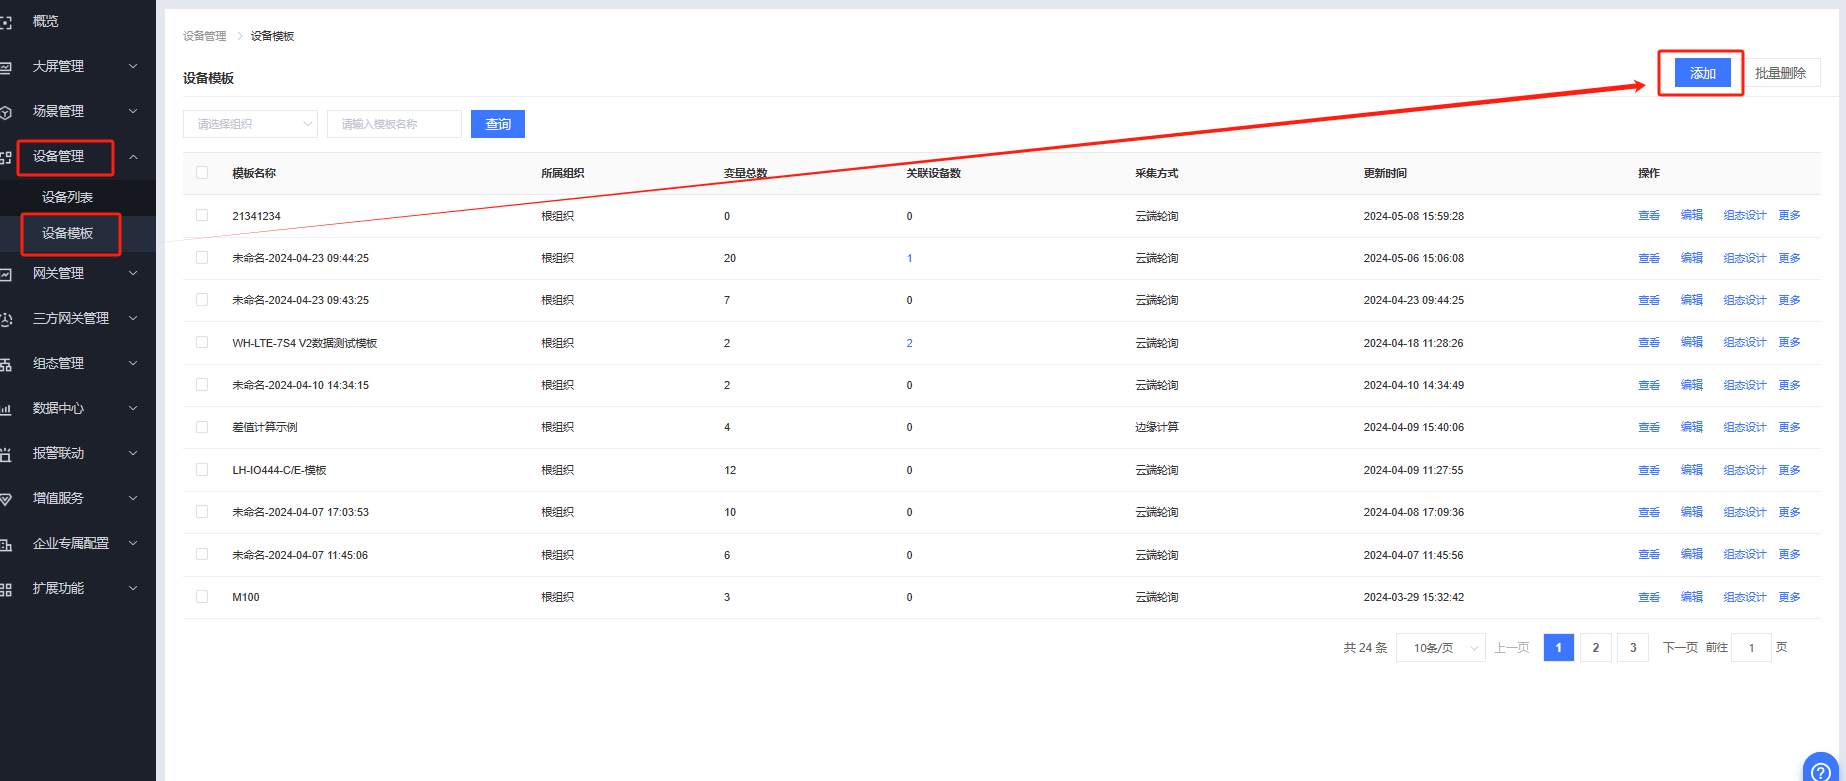Screen dimensions: 1846x781
Task: Expand 大屏管理 using its chevron
Action: (x=133, y=66)
